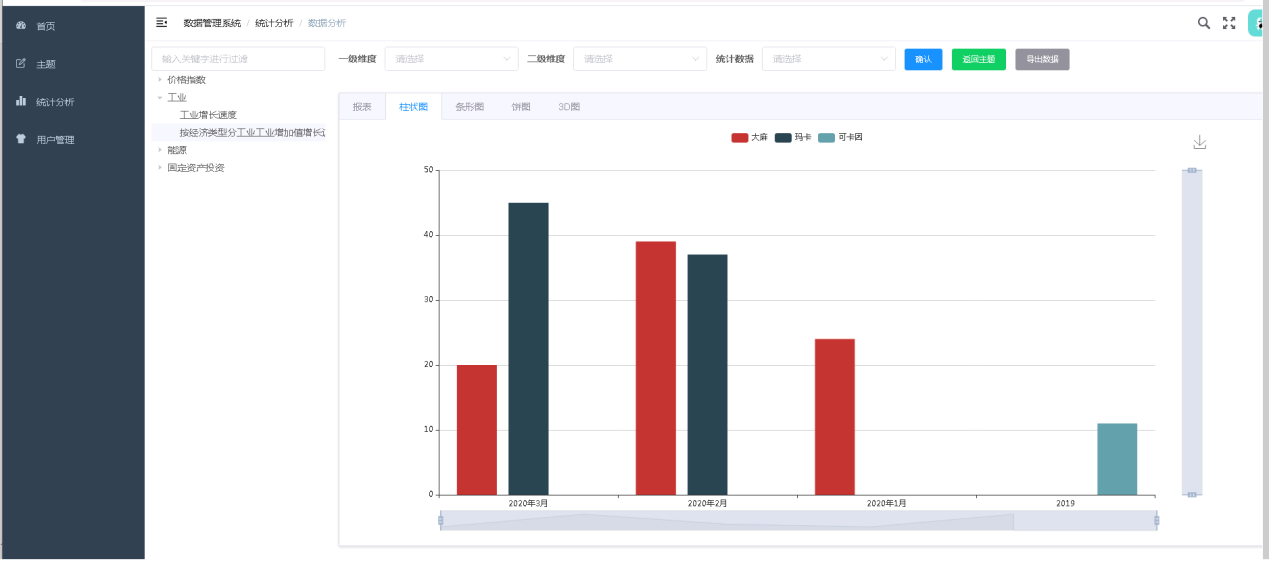Open the 一级维度 dropdown

tap(452, 59)
